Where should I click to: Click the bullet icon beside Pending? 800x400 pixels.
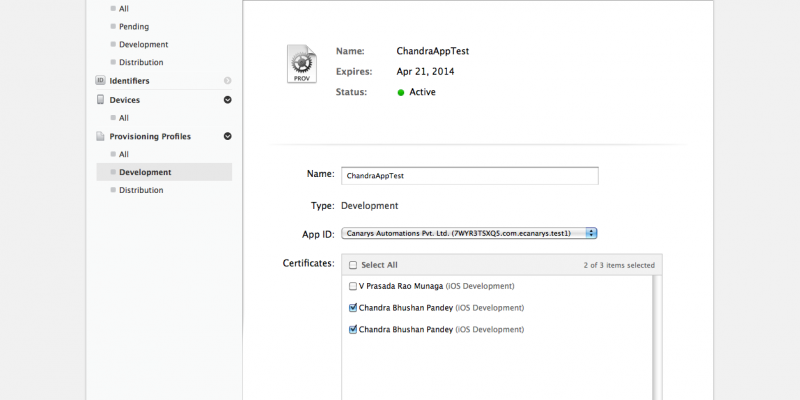(x=113, y=26)
